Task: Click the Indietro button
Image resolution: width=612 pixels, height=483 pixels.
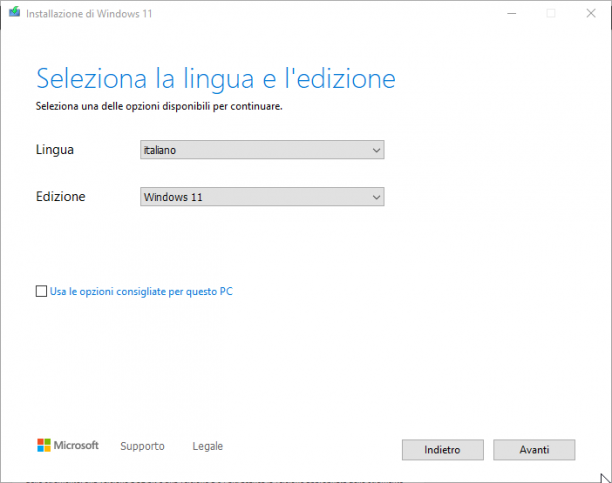Action: pos(443,450)
